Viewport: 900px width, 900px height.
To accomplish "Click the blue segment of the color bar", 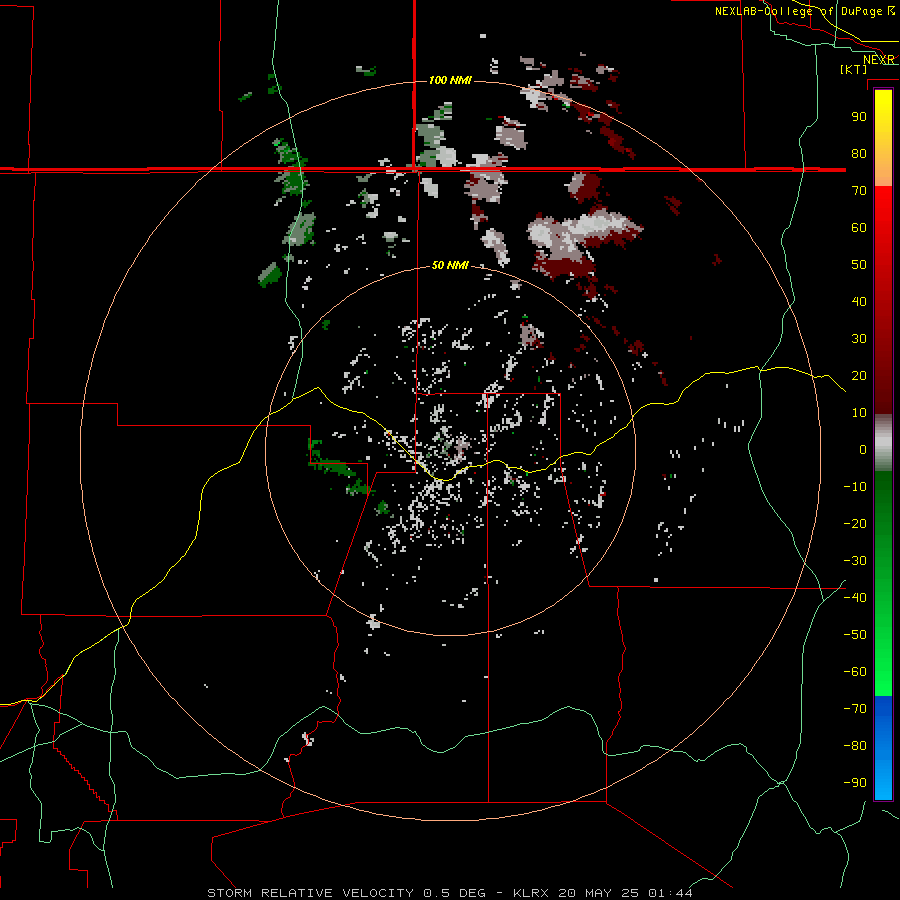I will (883, 748).
